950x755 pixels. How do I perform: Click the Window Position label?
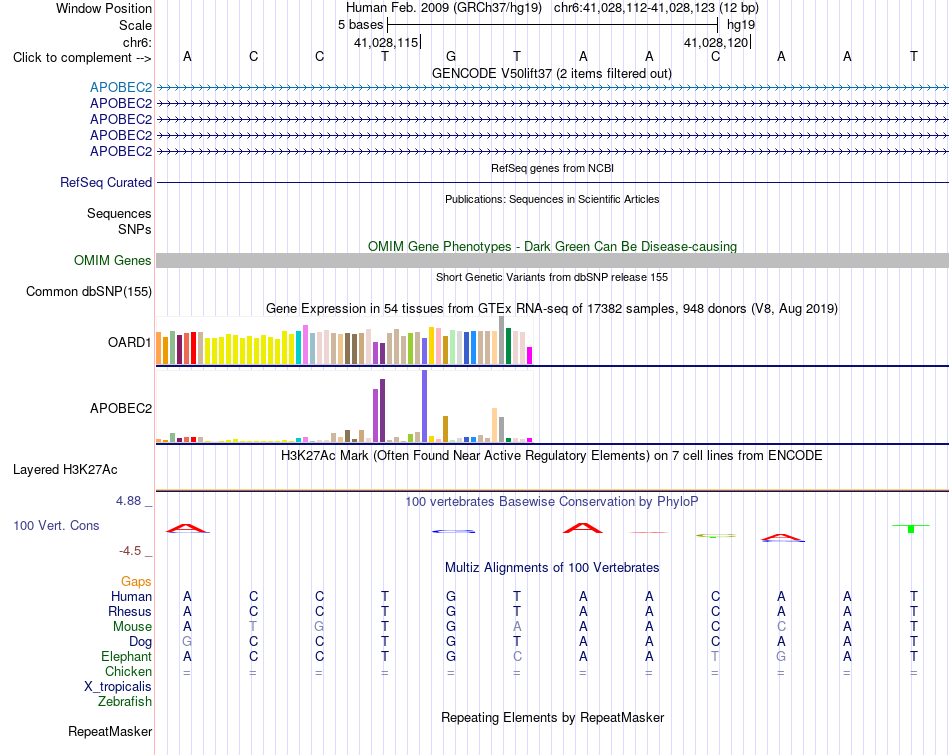click(104, 8)
